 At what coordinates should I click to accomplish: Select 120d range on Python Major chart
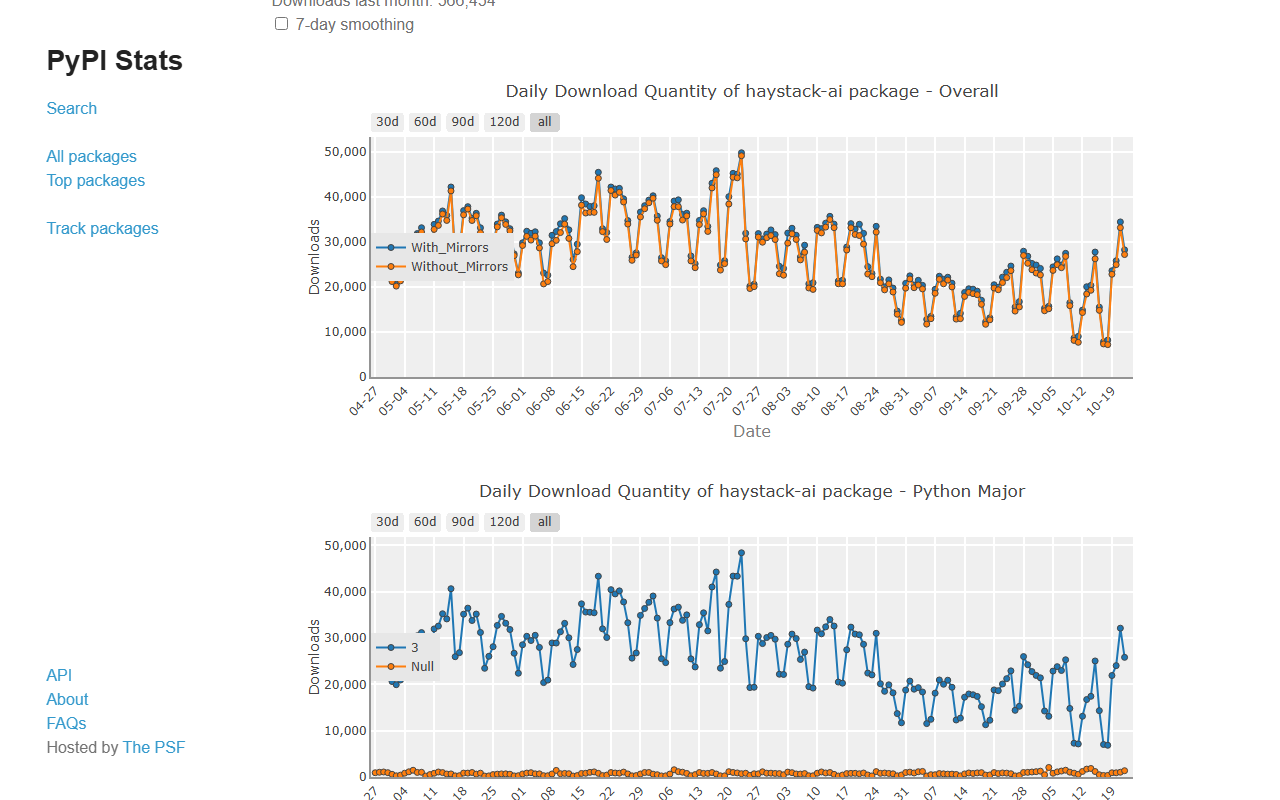pyautogui.click(x=504, y=522)
